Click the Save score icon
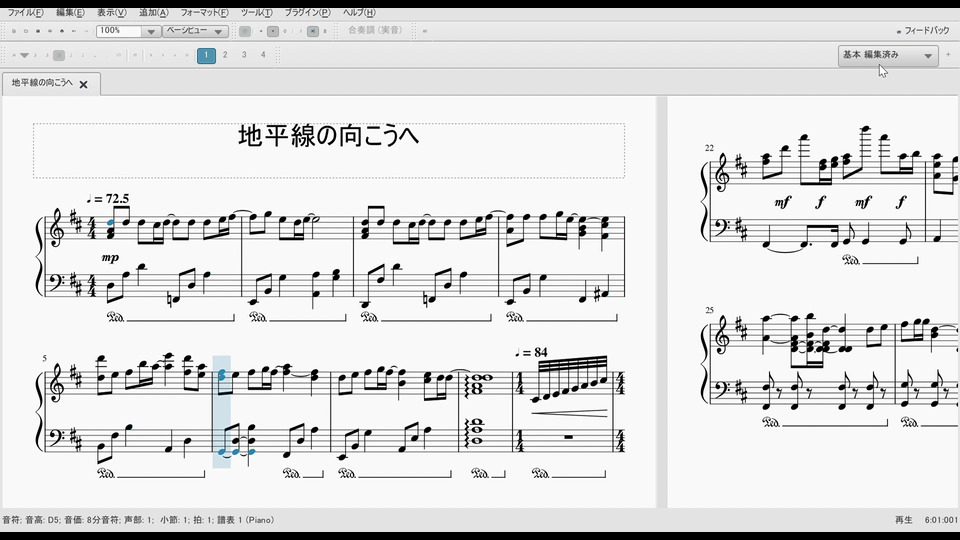960x540 pixels. tap(38, 31)
